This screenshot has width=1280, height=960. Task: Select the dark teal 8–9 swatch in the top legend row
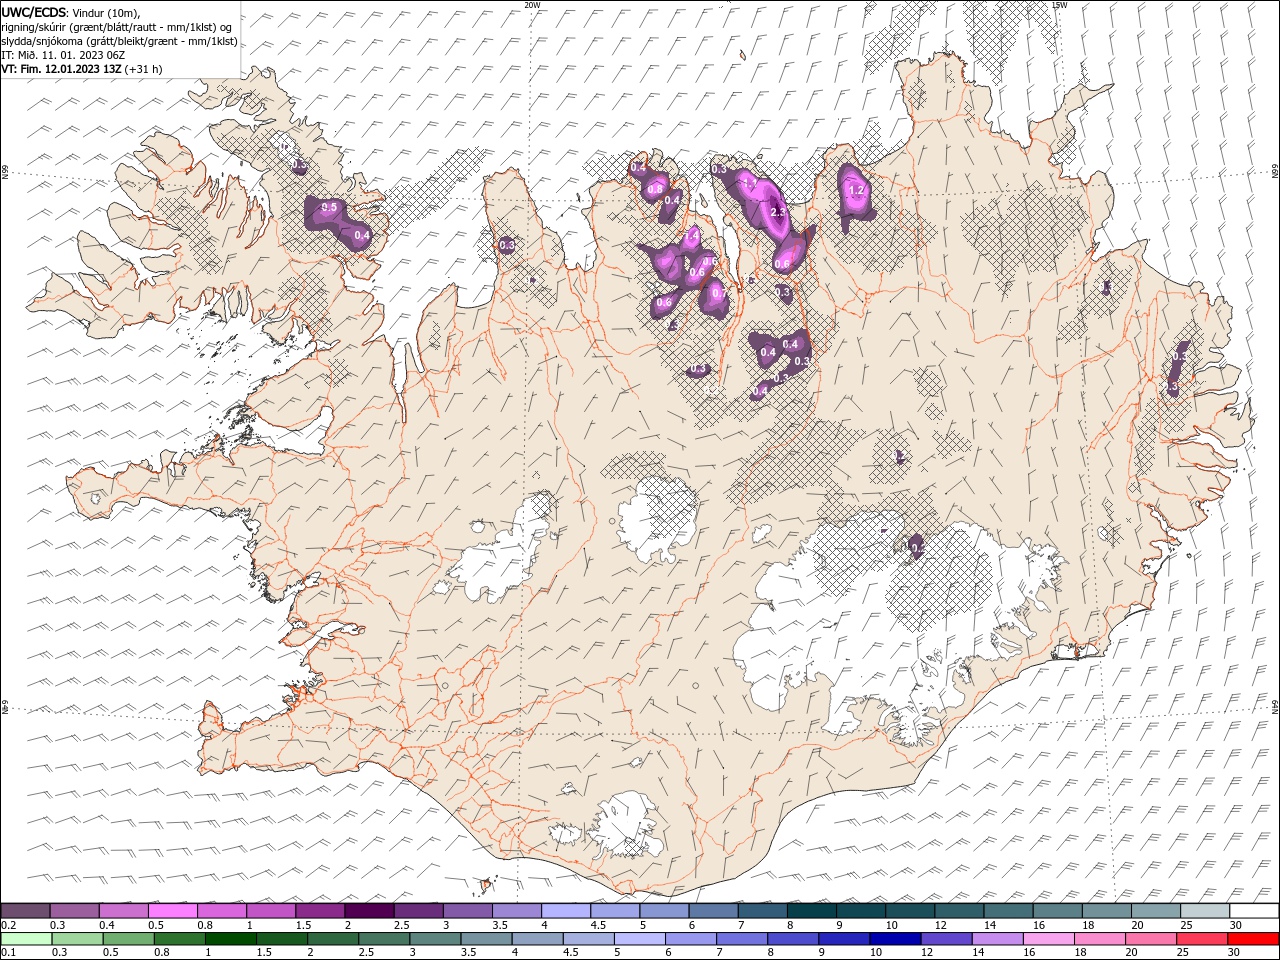pyautogui.click(x=811, y=911)
